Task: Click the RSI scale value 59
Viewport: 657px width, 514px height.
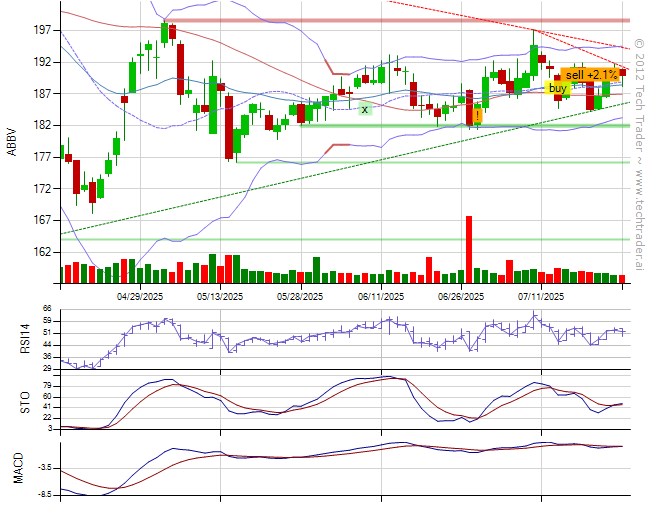Action: coord(47,321)
